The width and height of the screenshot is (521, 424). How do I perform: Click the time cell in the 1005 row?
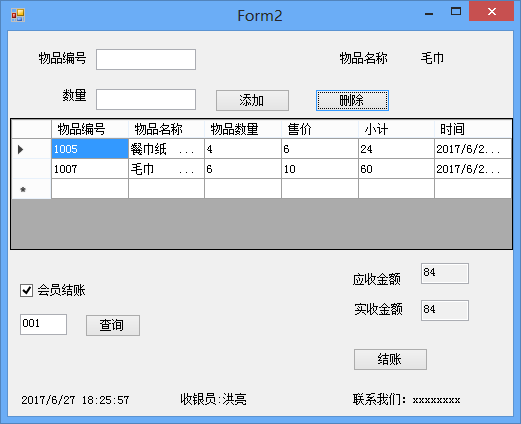point(473,149)
